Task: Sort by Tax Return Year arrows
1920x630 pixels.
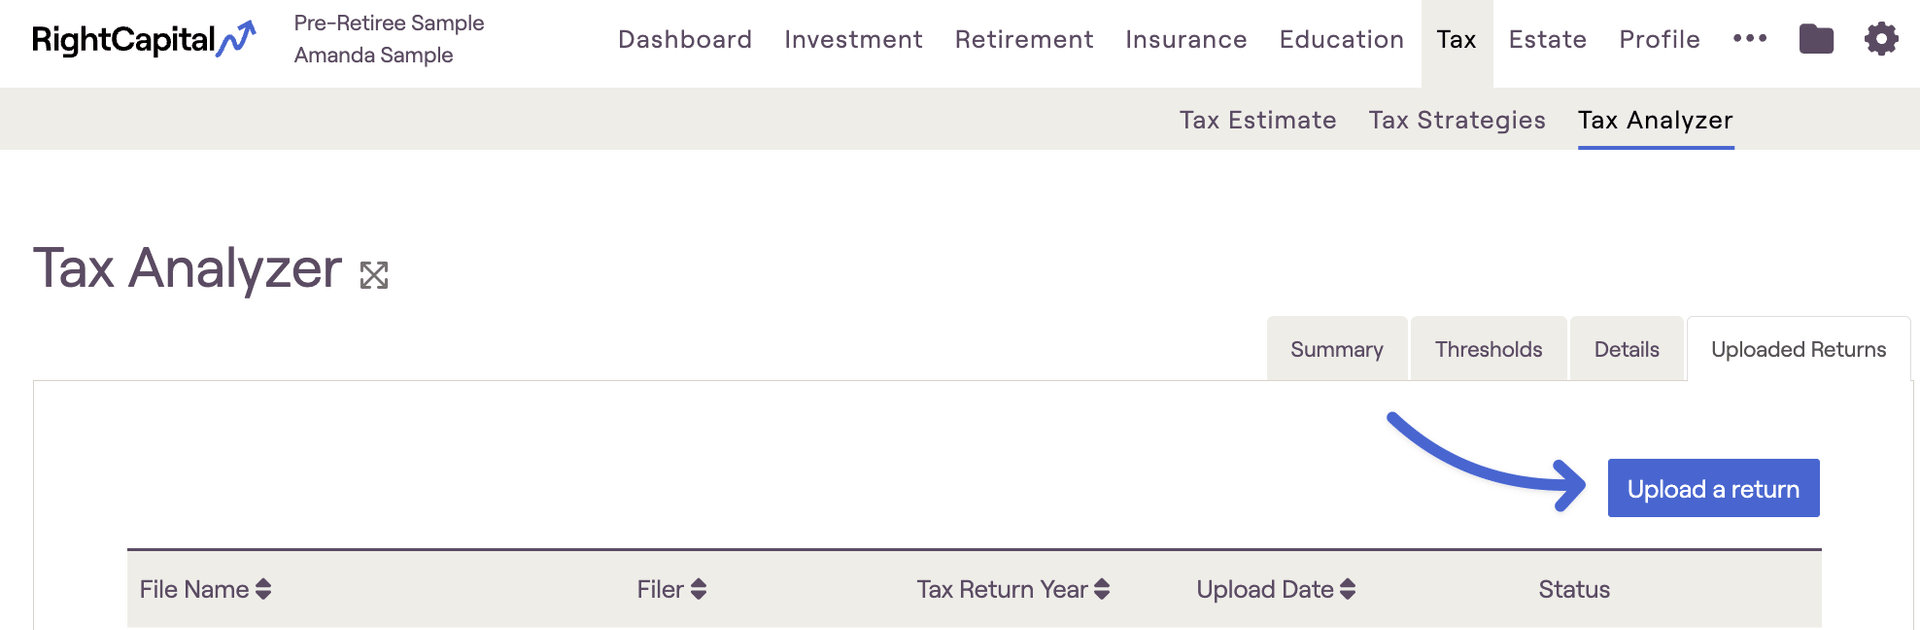Action: pos(1102,589)
